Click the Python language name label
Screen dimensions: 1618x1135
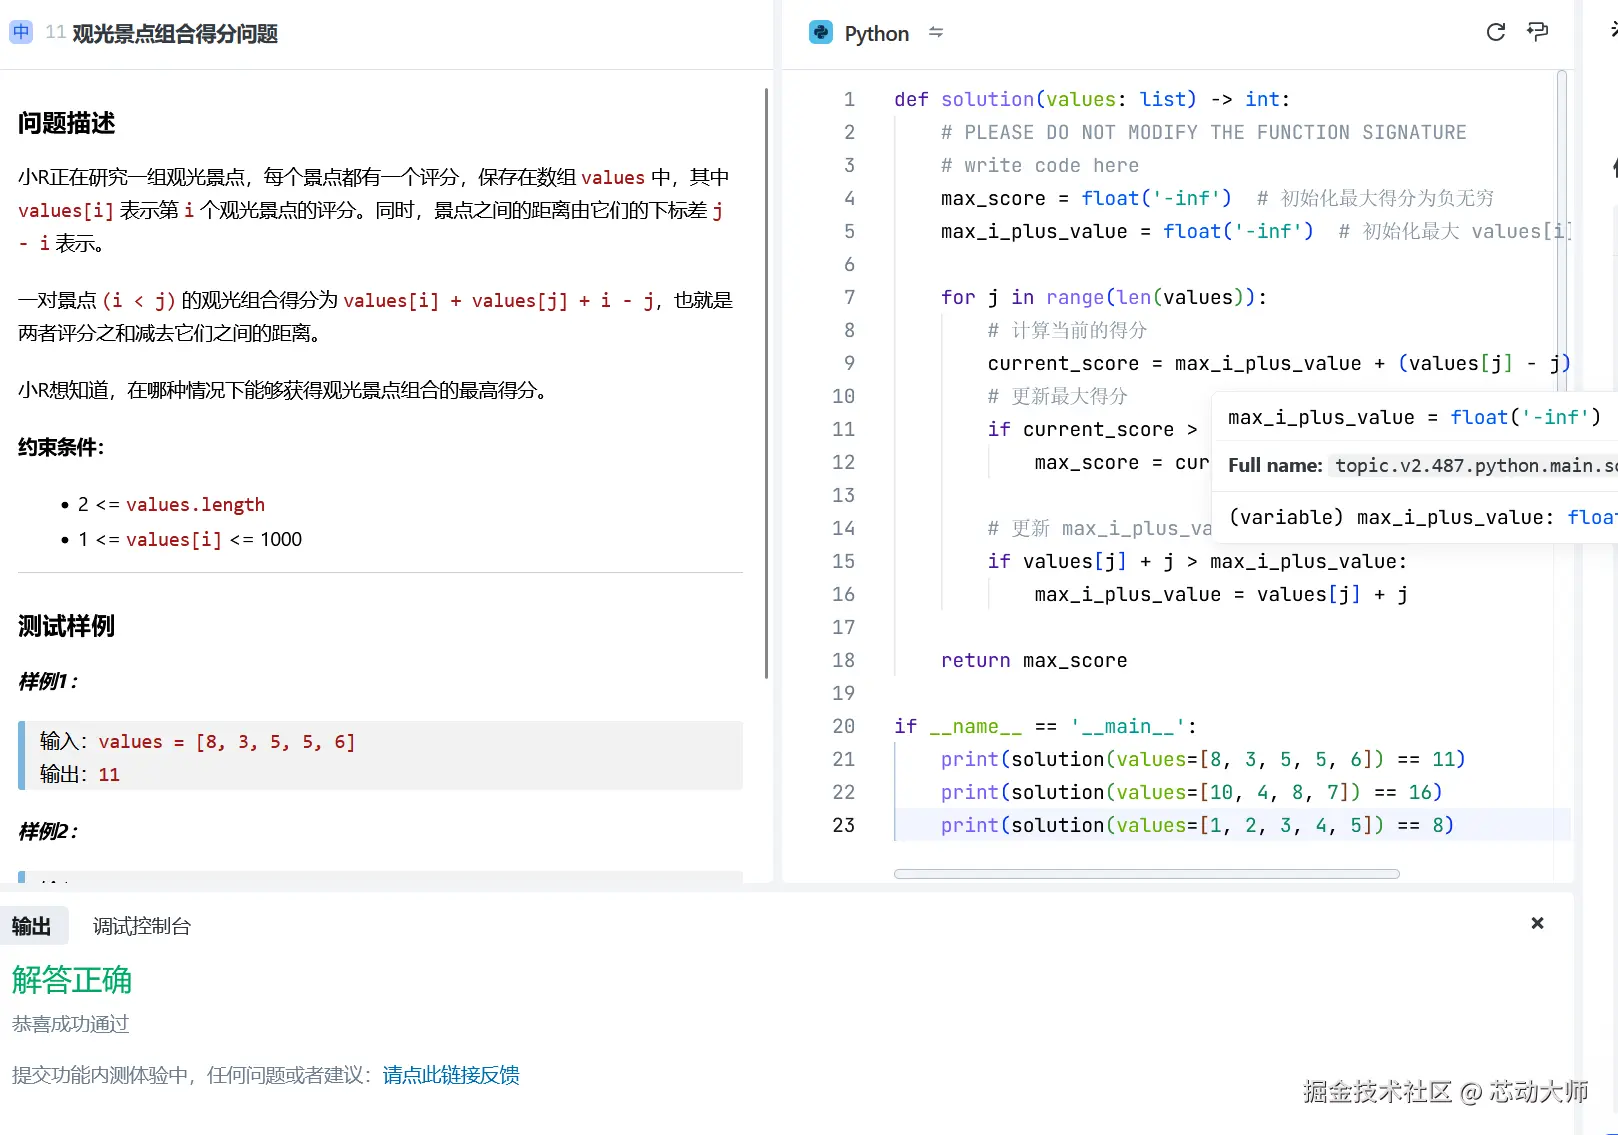(876, 33)
